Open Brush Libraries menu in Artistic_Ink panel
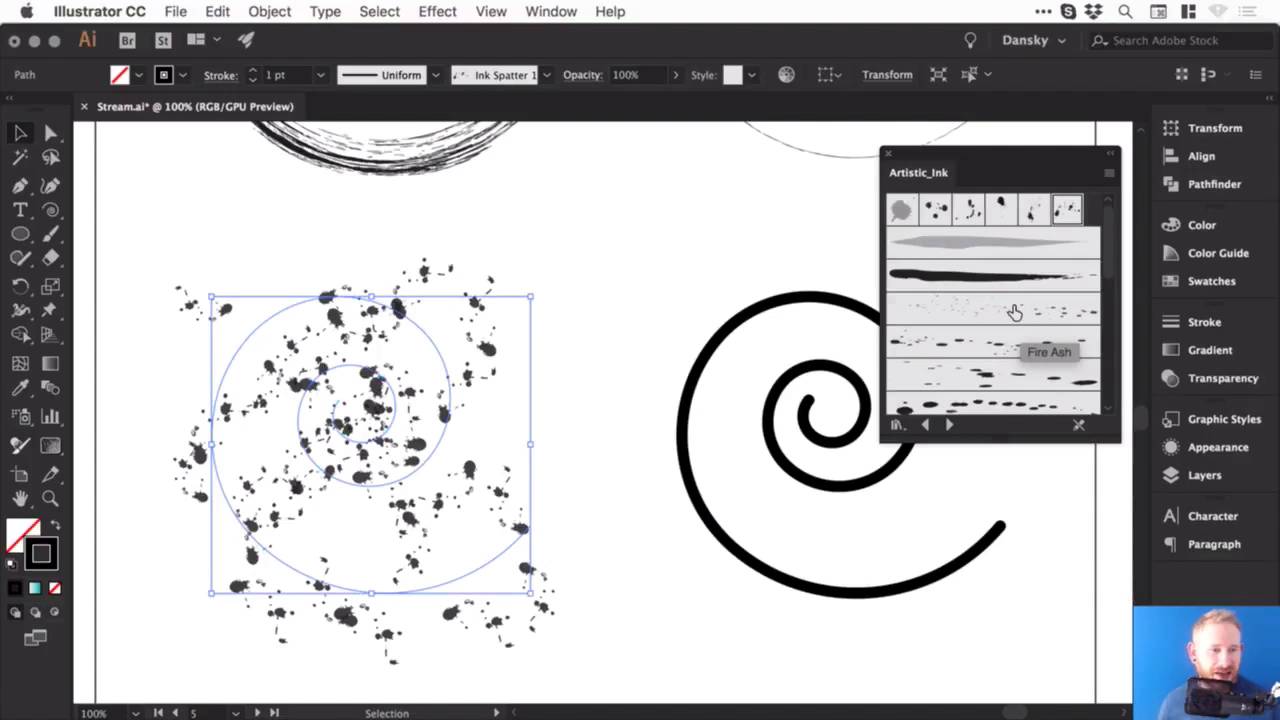The image size is (1280, 720). tap(898, 425)
